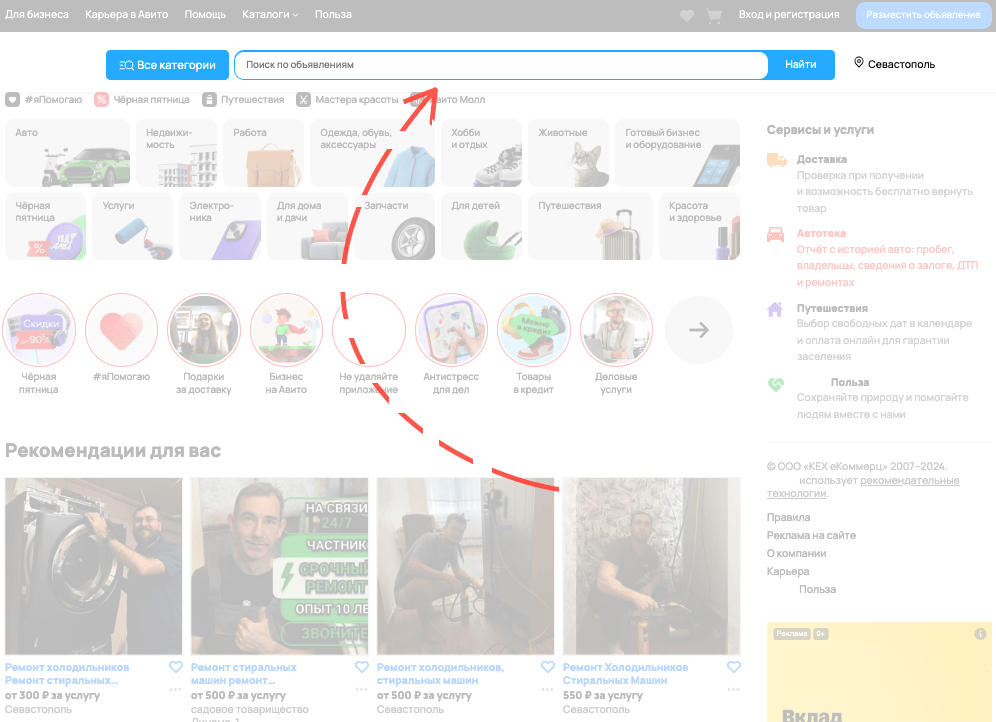
Task: Open the Услуги category tile
Action: pos(133,227)
